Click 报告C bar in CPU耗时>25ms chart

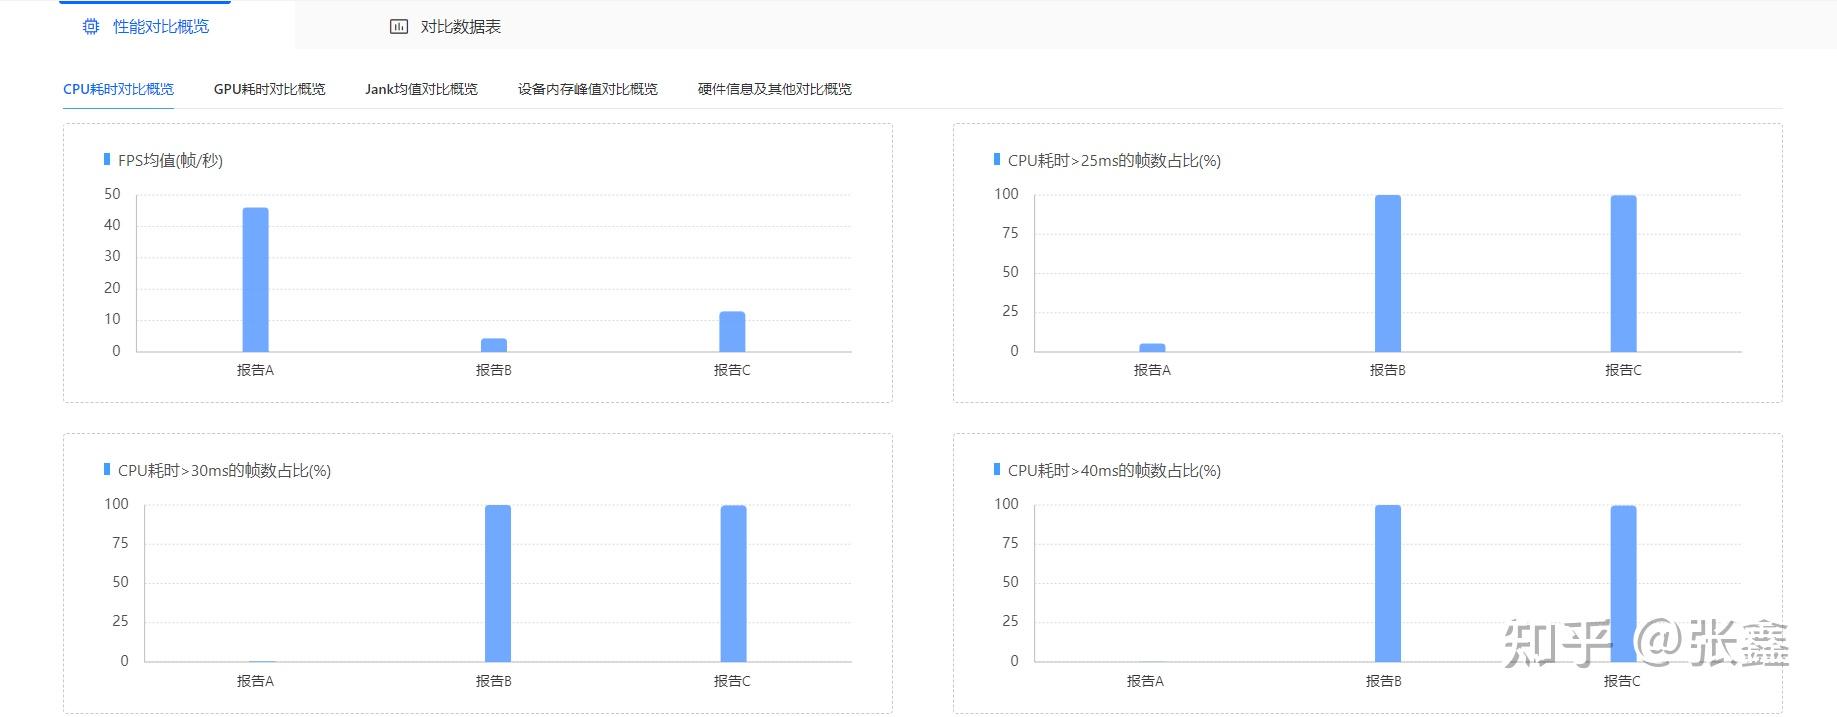(x=1623, y=273)
